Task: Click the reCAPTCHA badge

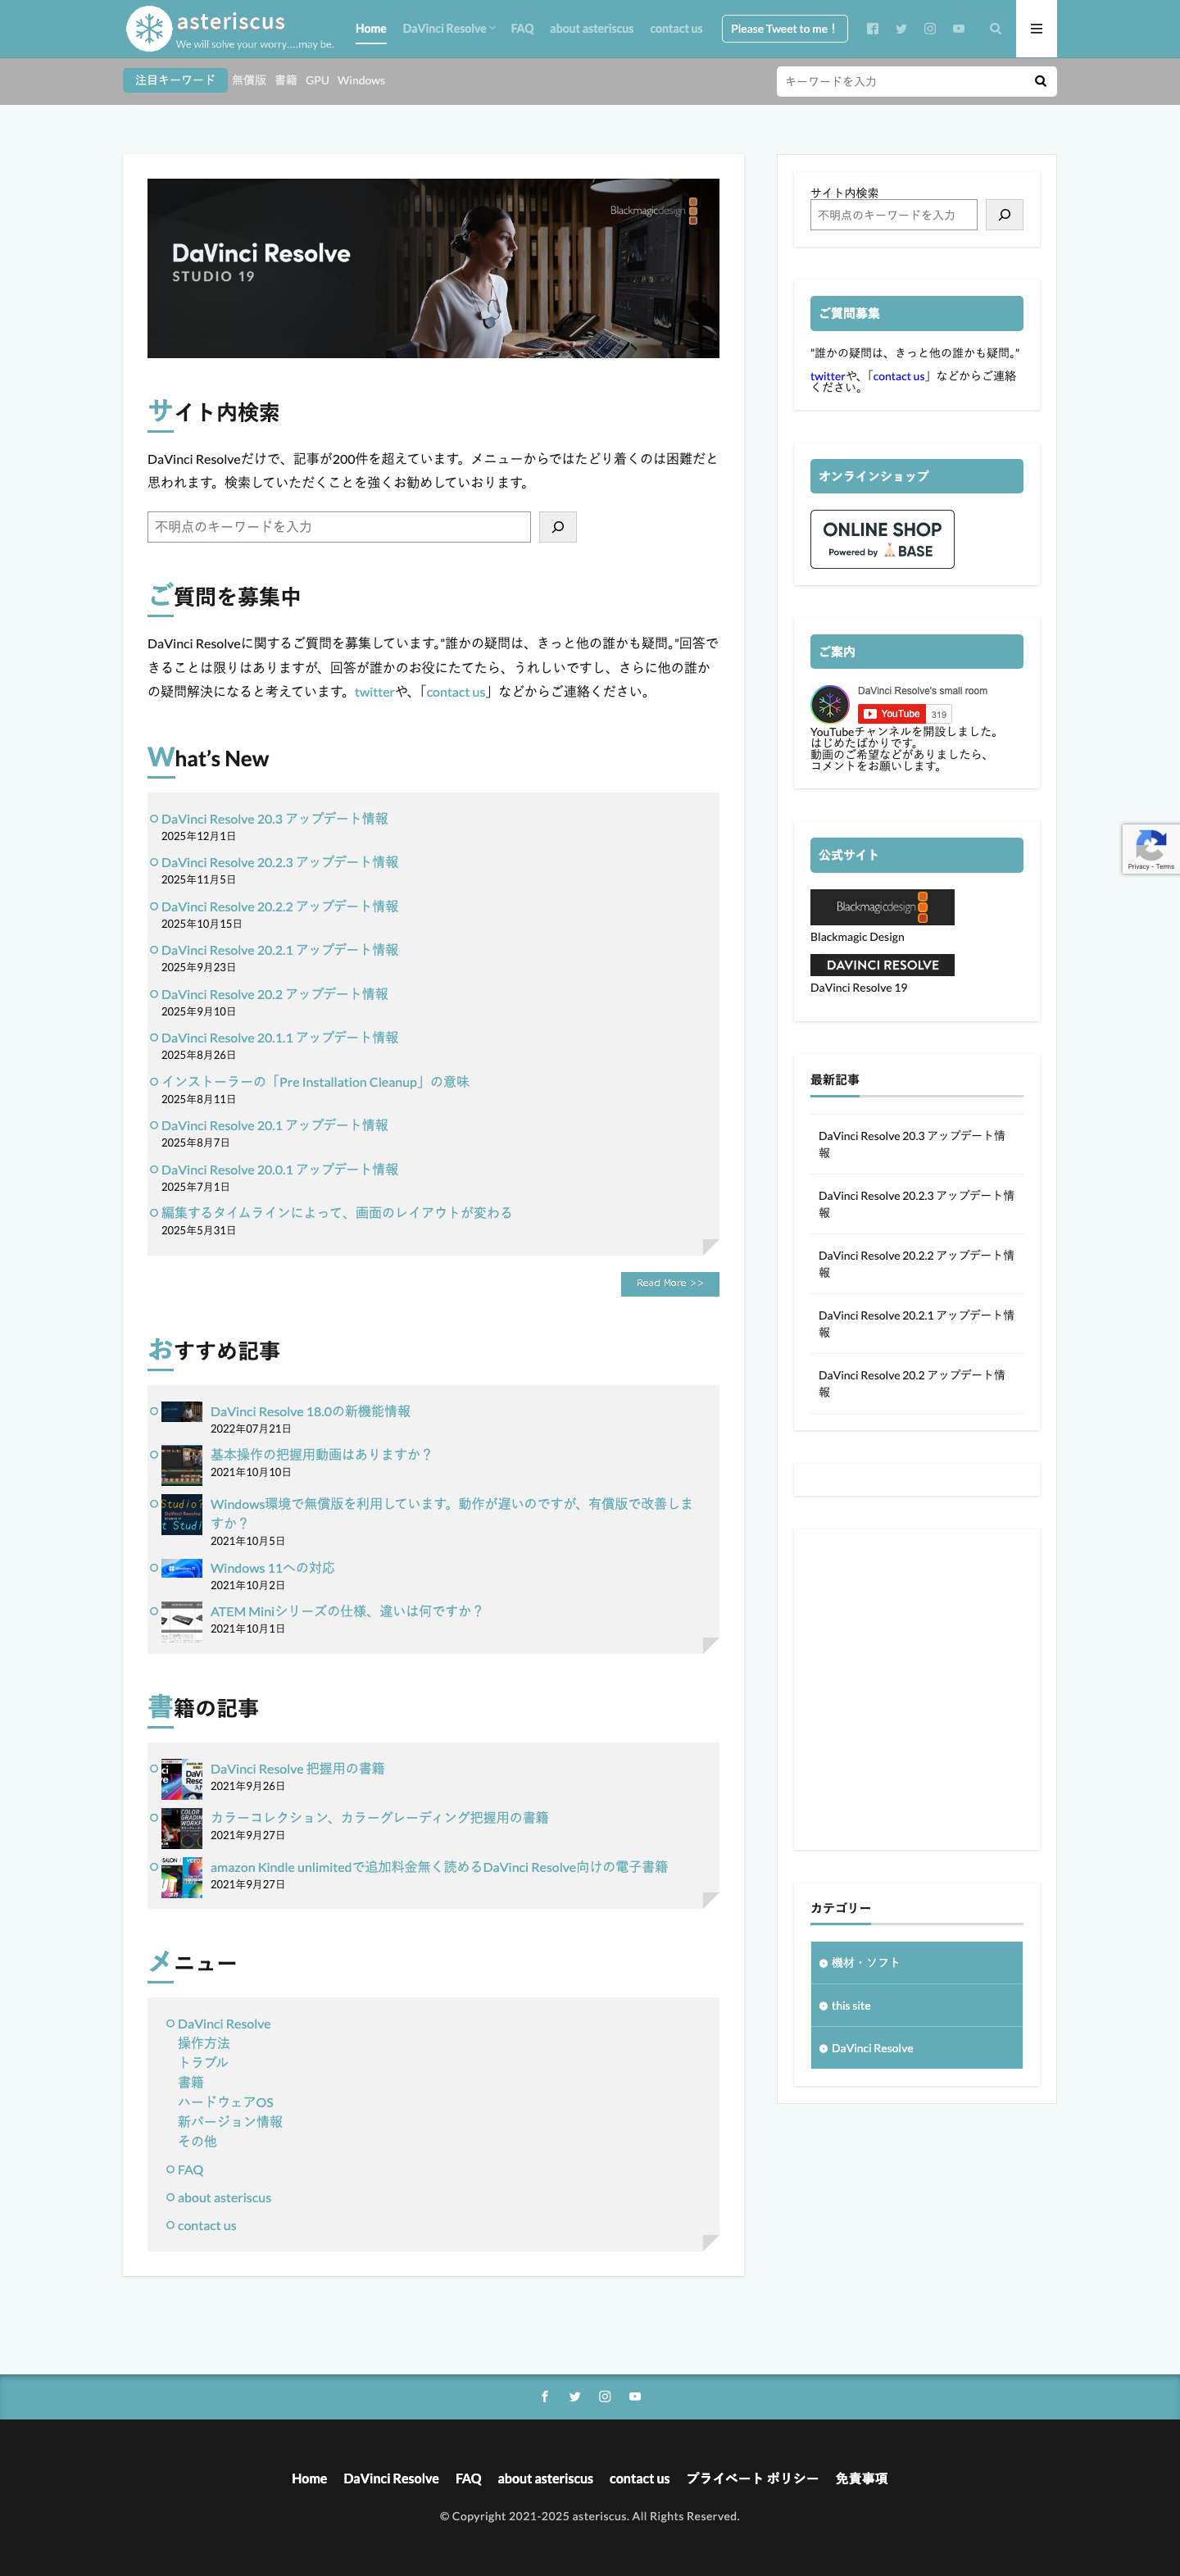Action: pos(1151,849)
